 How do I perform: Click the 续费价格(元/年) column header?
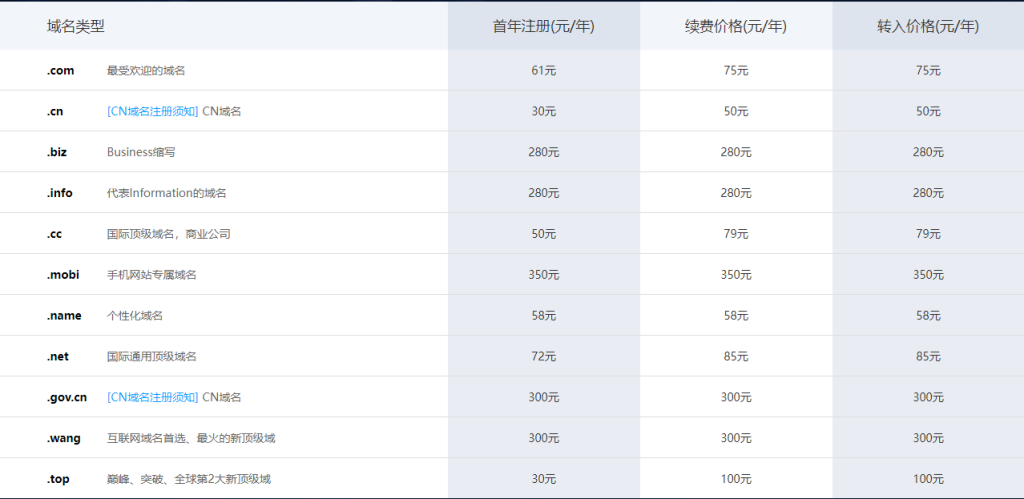point(735,26)
